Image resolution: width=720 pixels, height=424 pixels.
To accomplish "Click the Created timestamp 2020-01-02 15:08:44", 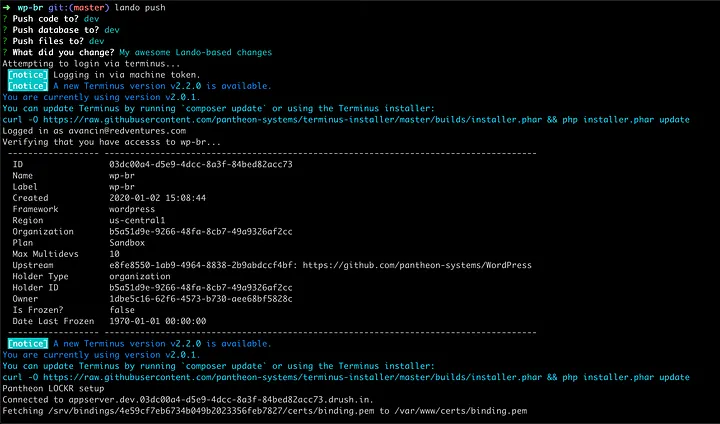I will (x=157, y=198).
